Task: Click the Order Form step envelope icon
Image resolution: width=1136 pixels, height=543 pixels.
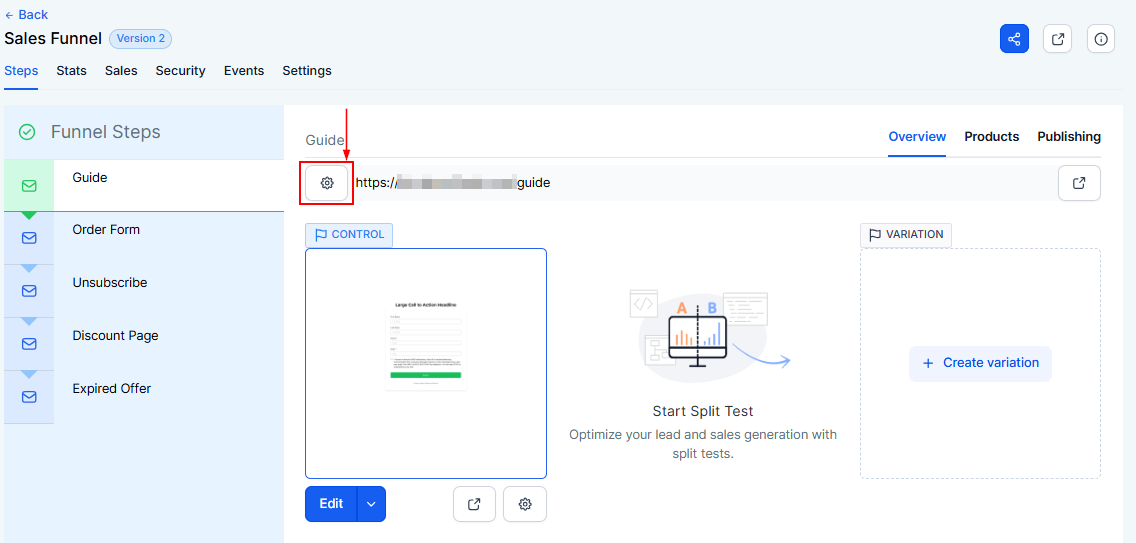Action: 29,238
